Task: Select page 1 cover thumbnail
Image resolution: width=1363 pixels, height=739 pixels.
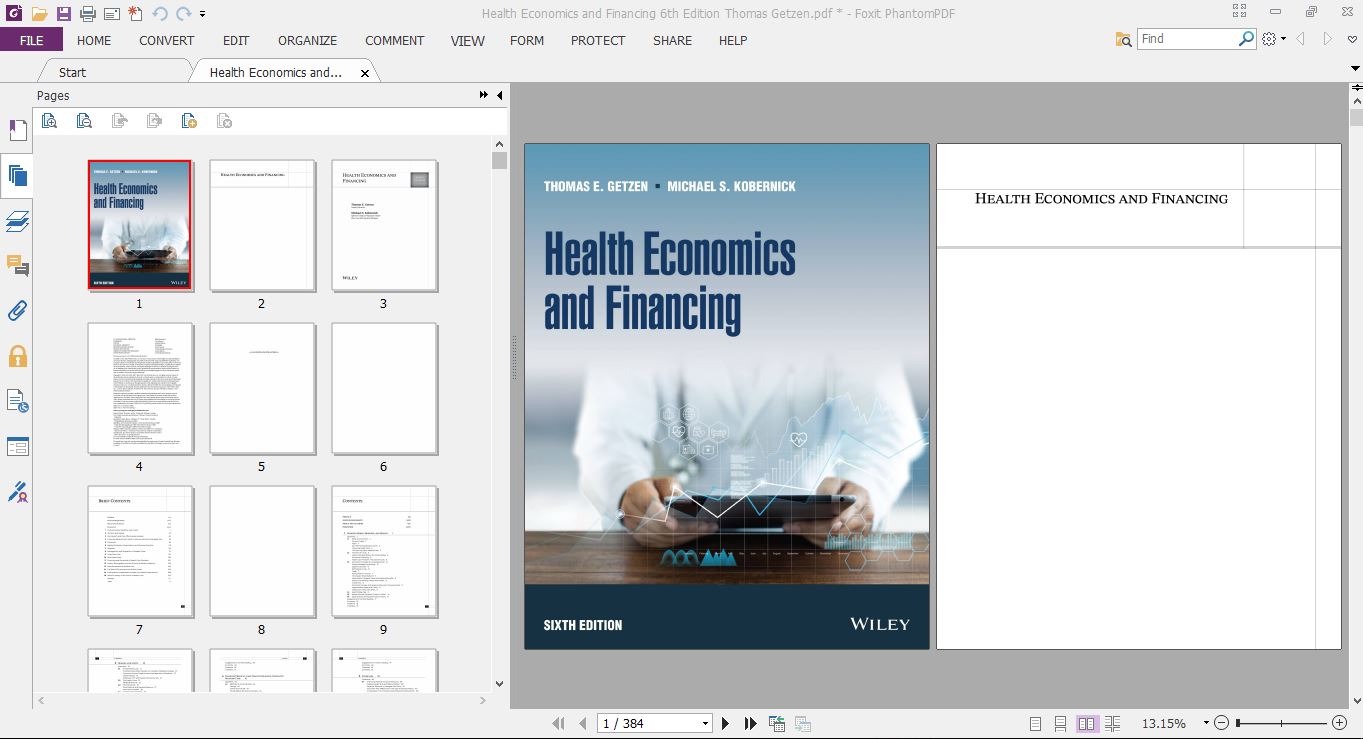Action: (x=139, y=225)
